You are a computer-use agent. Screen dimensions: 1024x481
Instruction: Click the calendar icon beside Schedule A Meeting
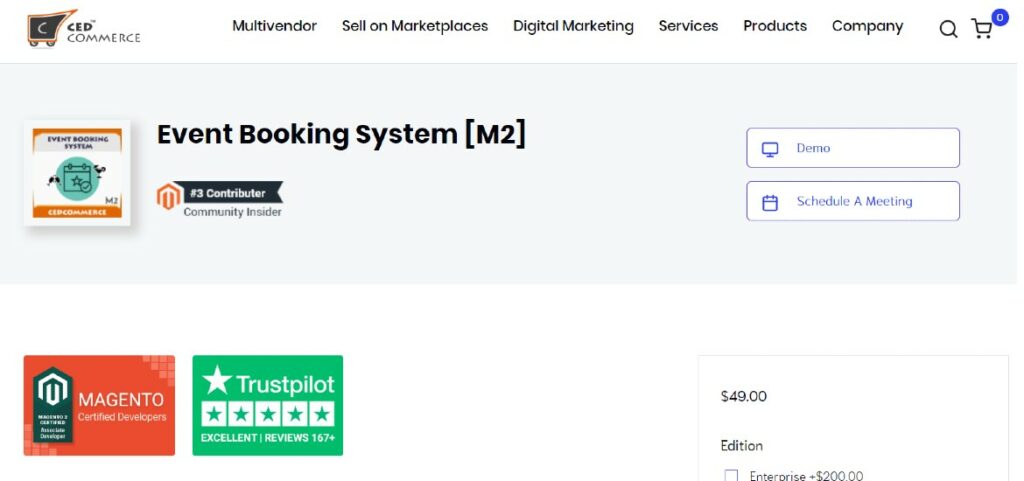pyautogui.click(x=770, y=202)
